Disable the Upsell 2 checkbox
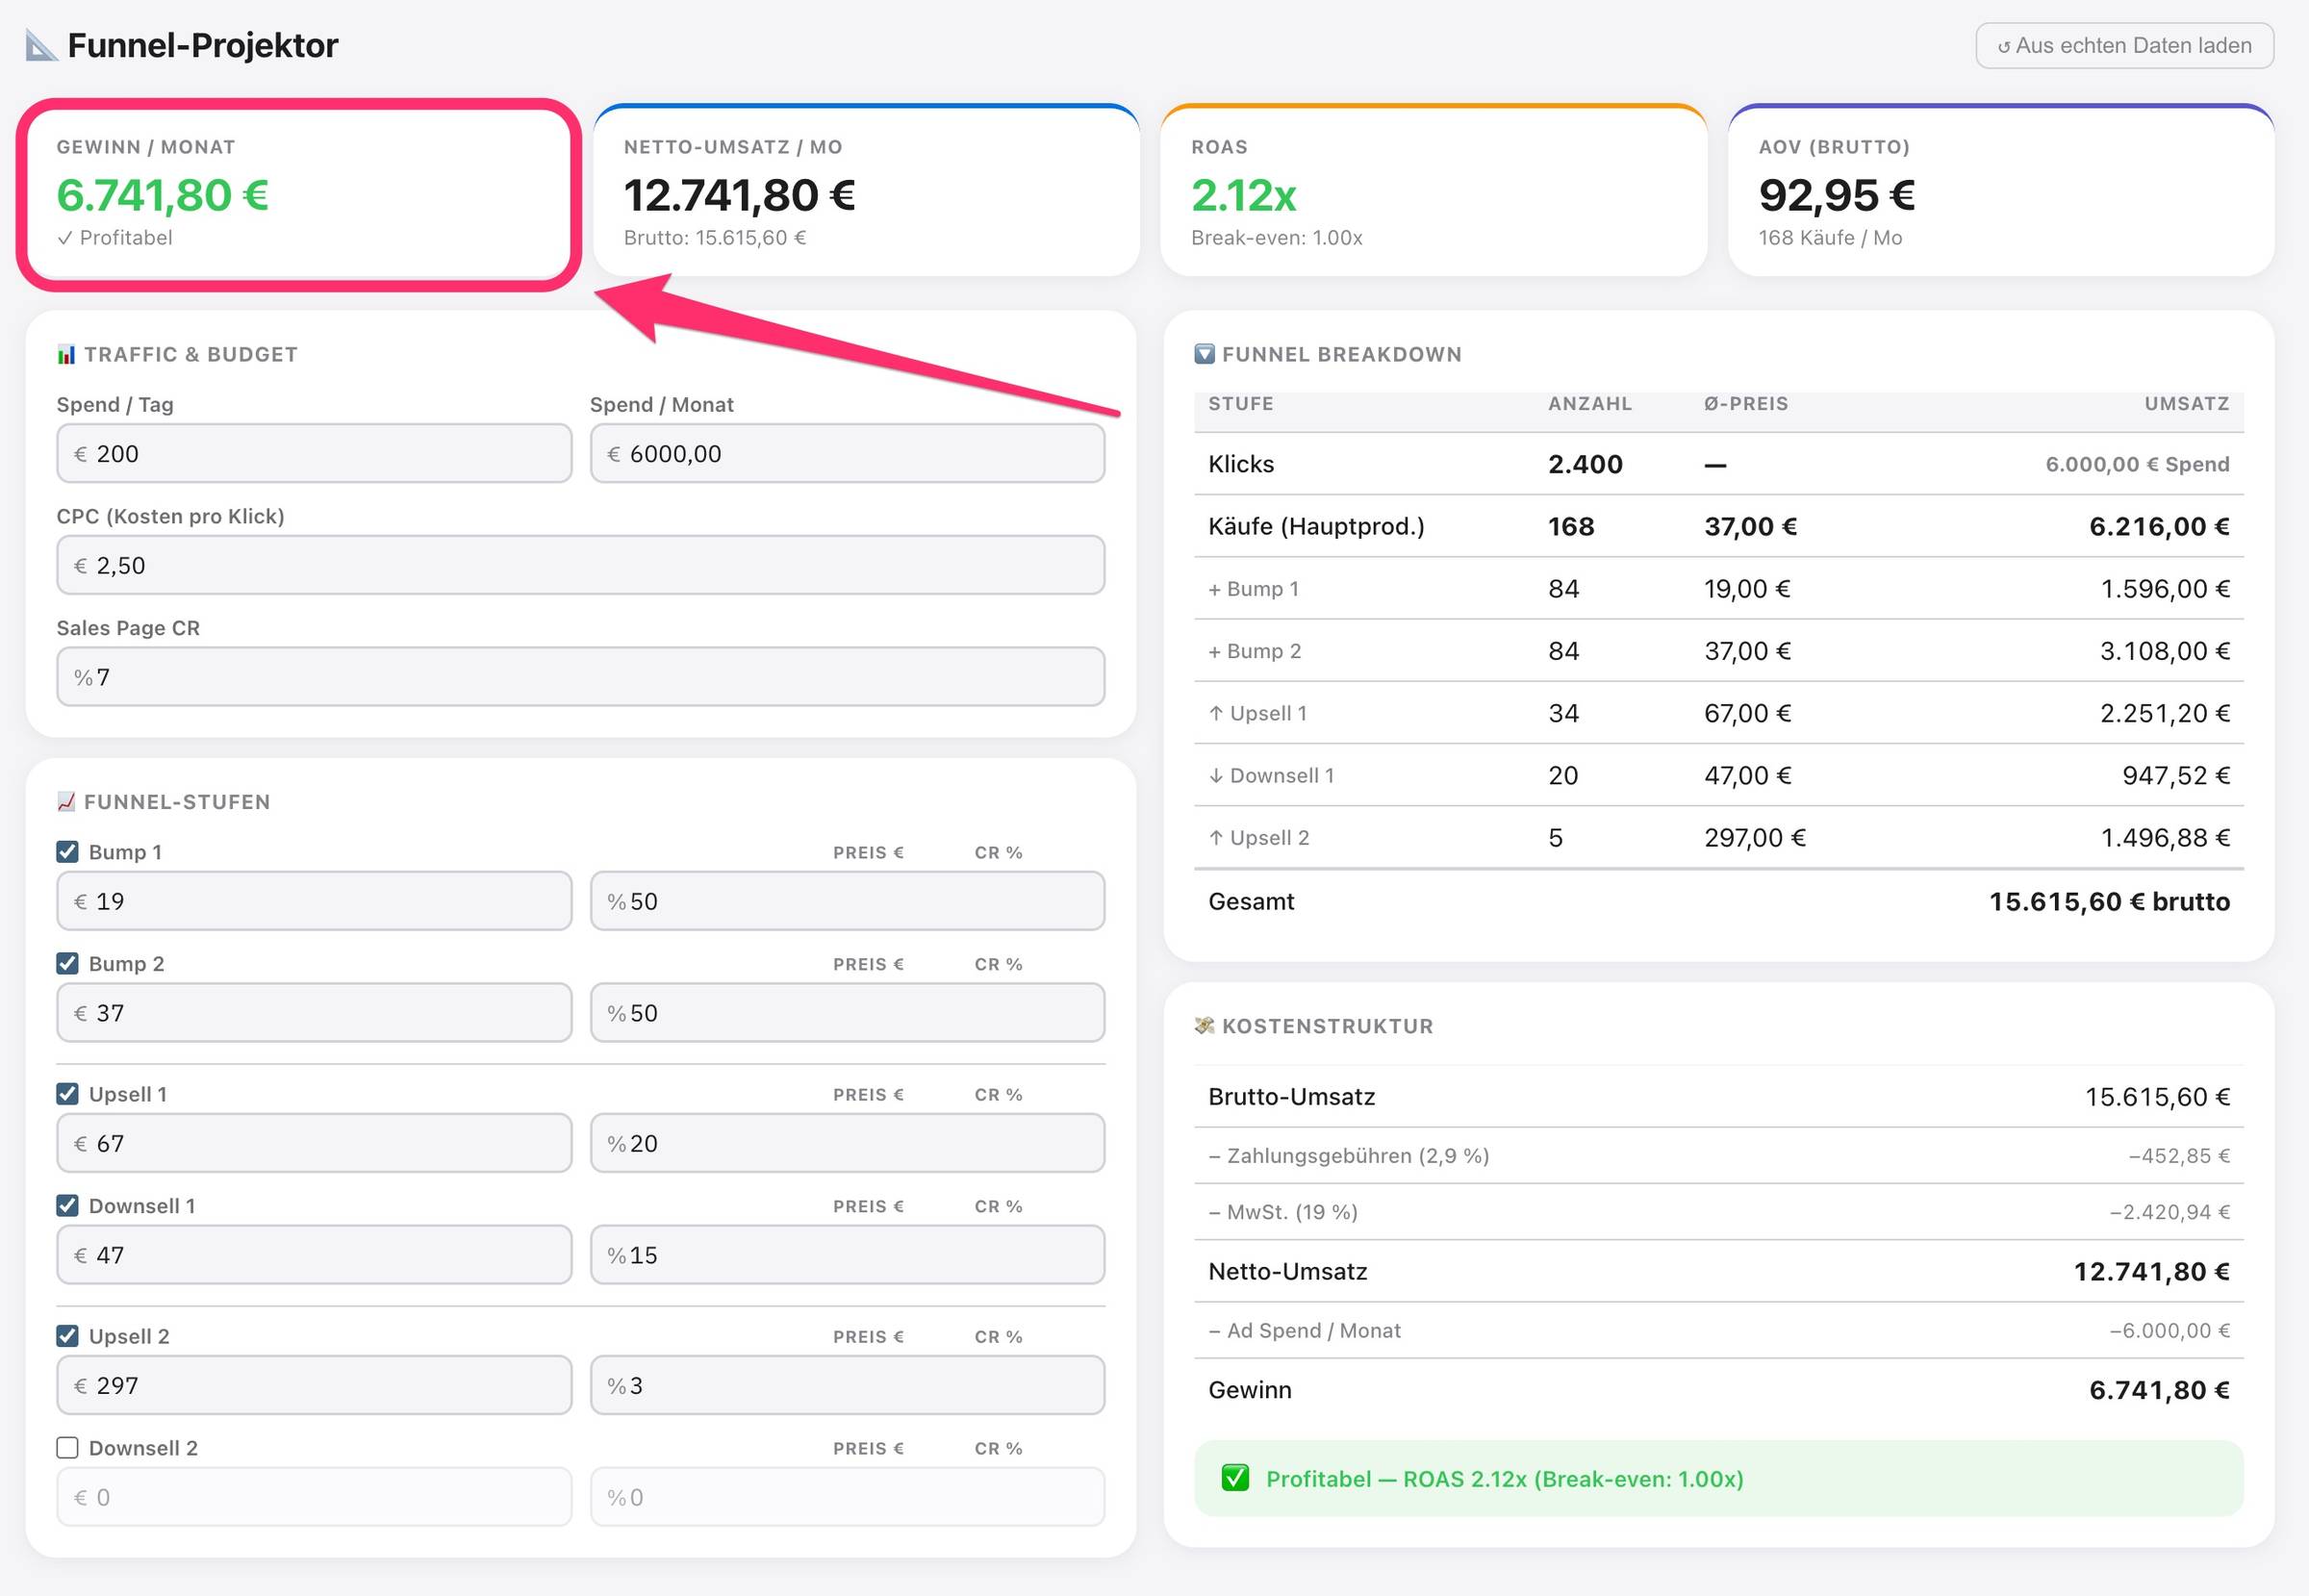 point(68,1336)
